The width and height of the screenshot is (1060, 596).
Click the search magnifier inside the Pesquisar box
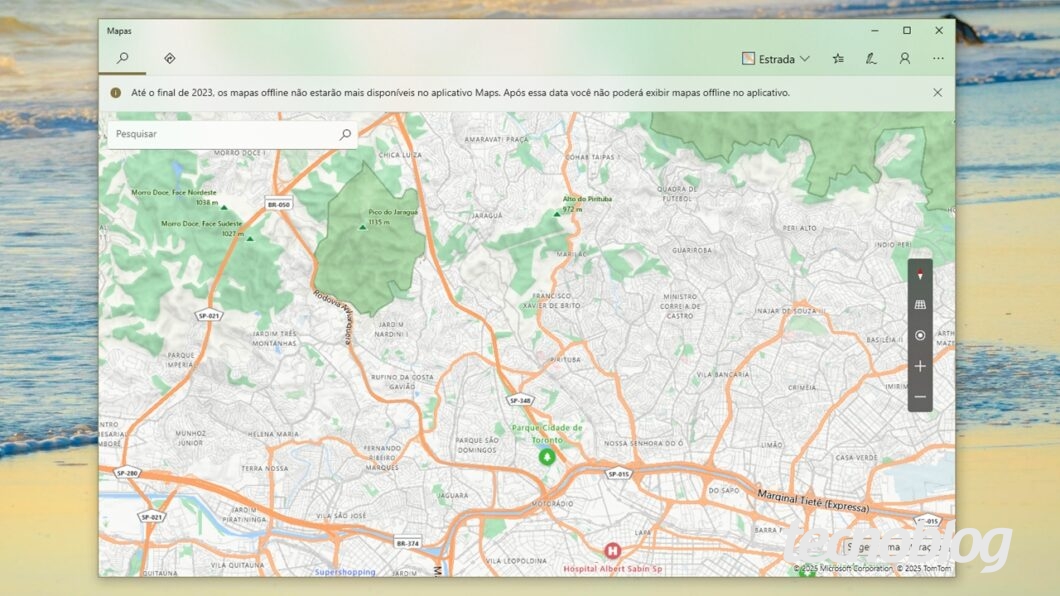tap(345, 133)
